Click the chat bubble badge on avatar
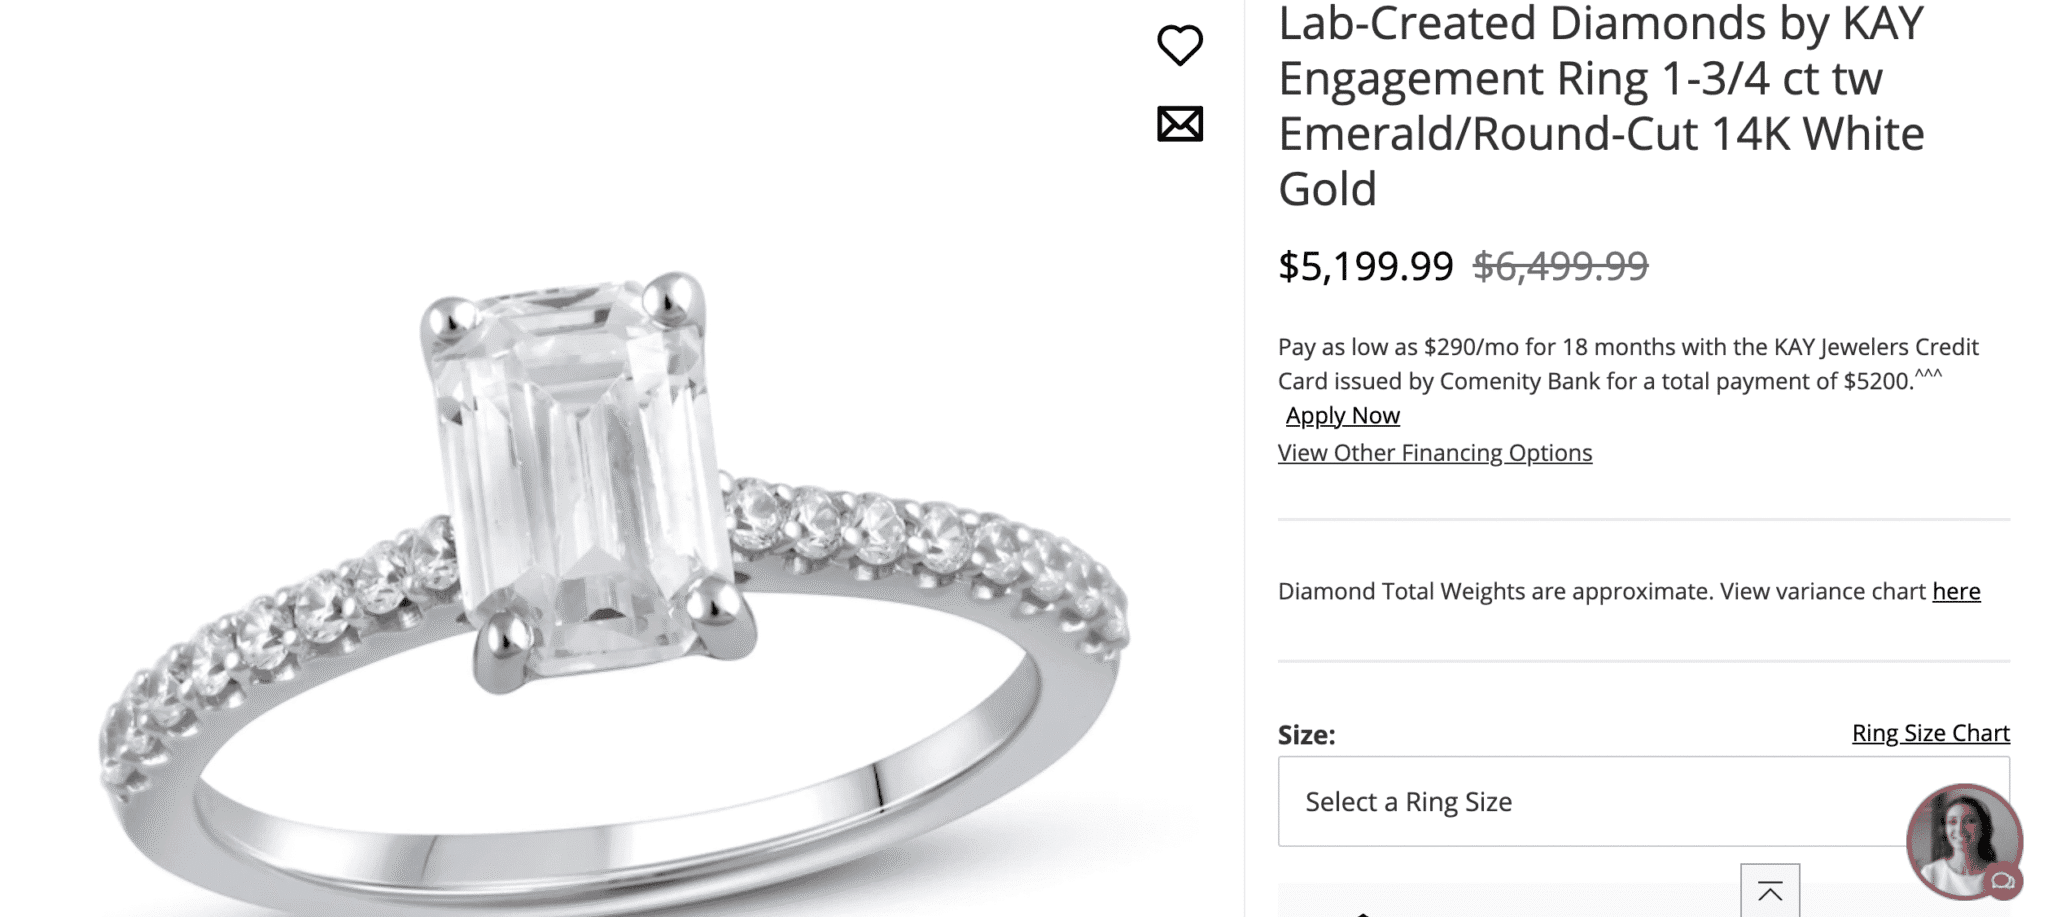The width and height of the screenshot is (2048, 917). [2003, 881]
